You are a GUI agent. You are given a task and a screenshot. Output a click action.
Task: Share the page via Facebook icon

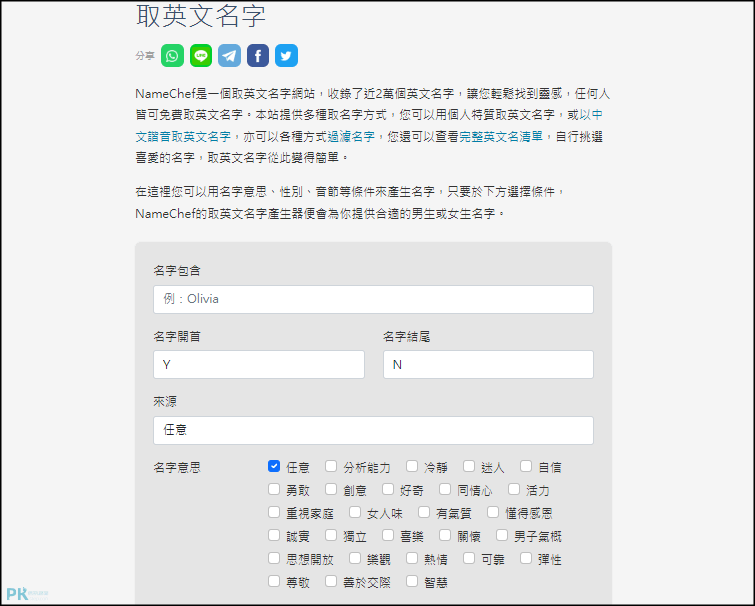(x=258, y=56)
